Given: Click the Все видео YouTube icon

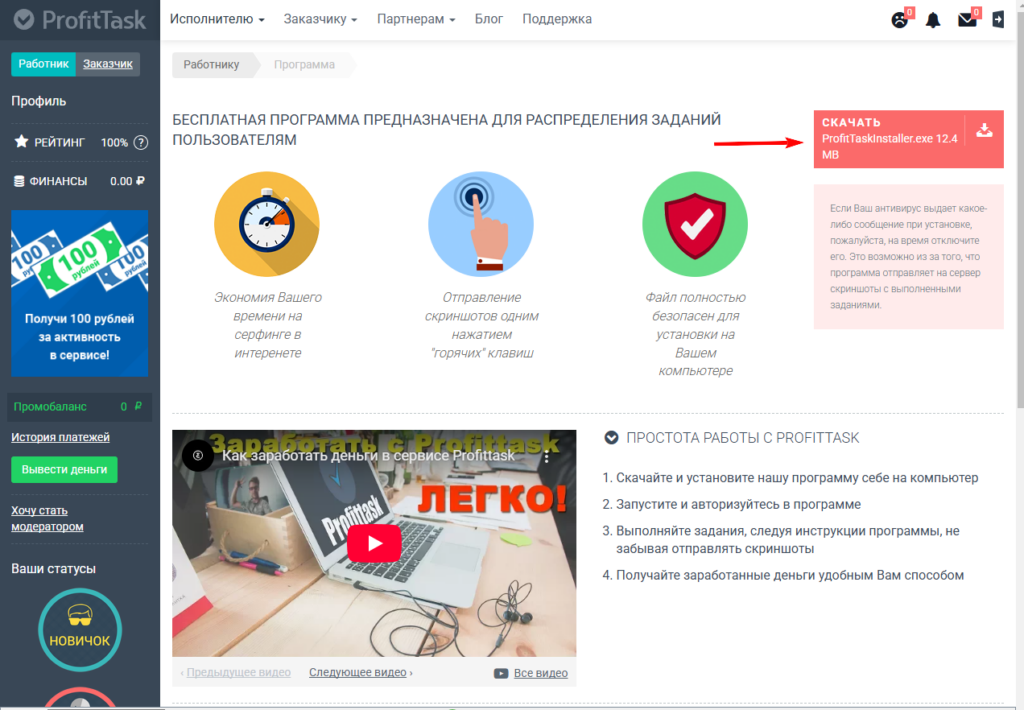Looking at the screenshot, I should point(501,673).
